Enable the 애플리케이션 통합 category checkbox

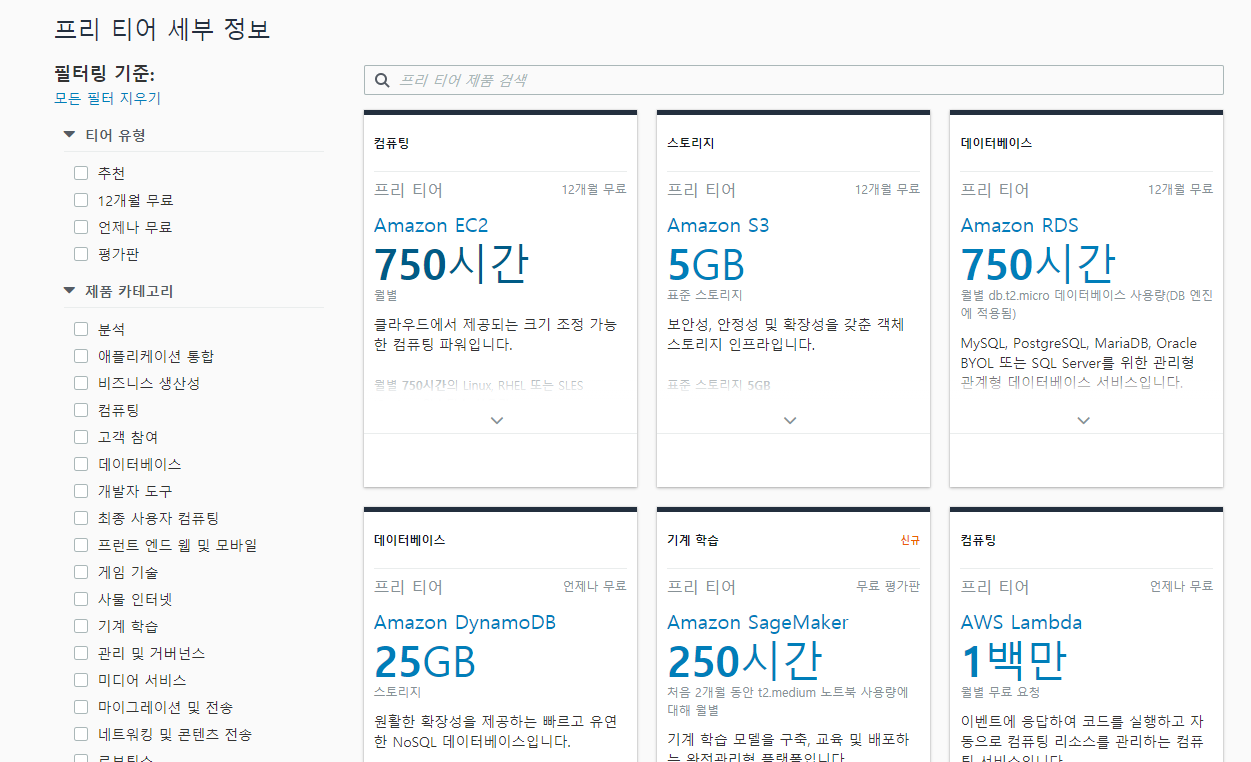coord(81,356)
